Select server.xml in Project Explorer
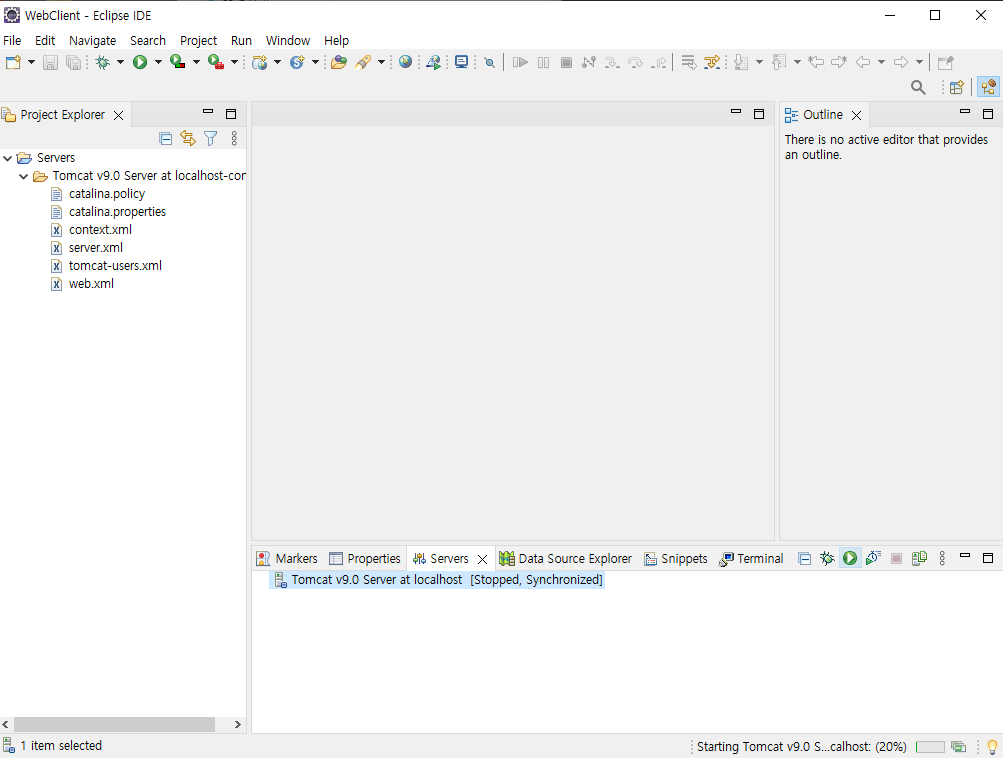 point(96,248)
